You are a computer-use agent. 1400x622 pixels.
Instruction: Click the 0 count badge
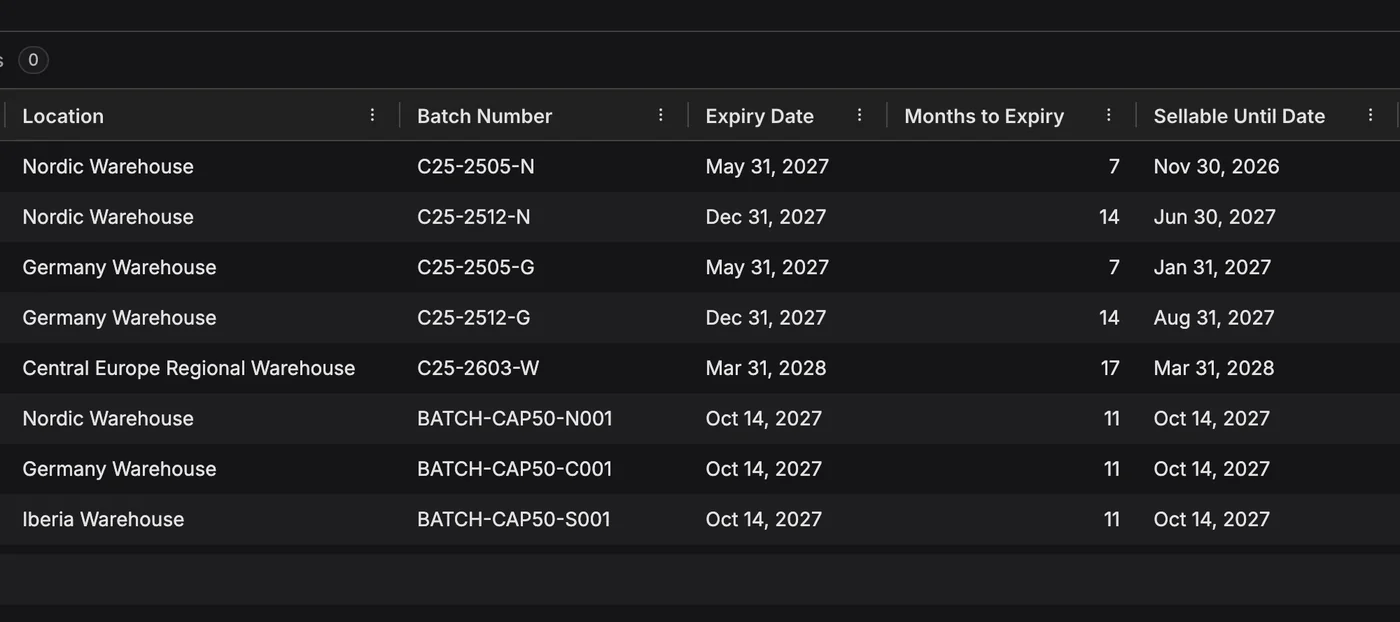33,60
